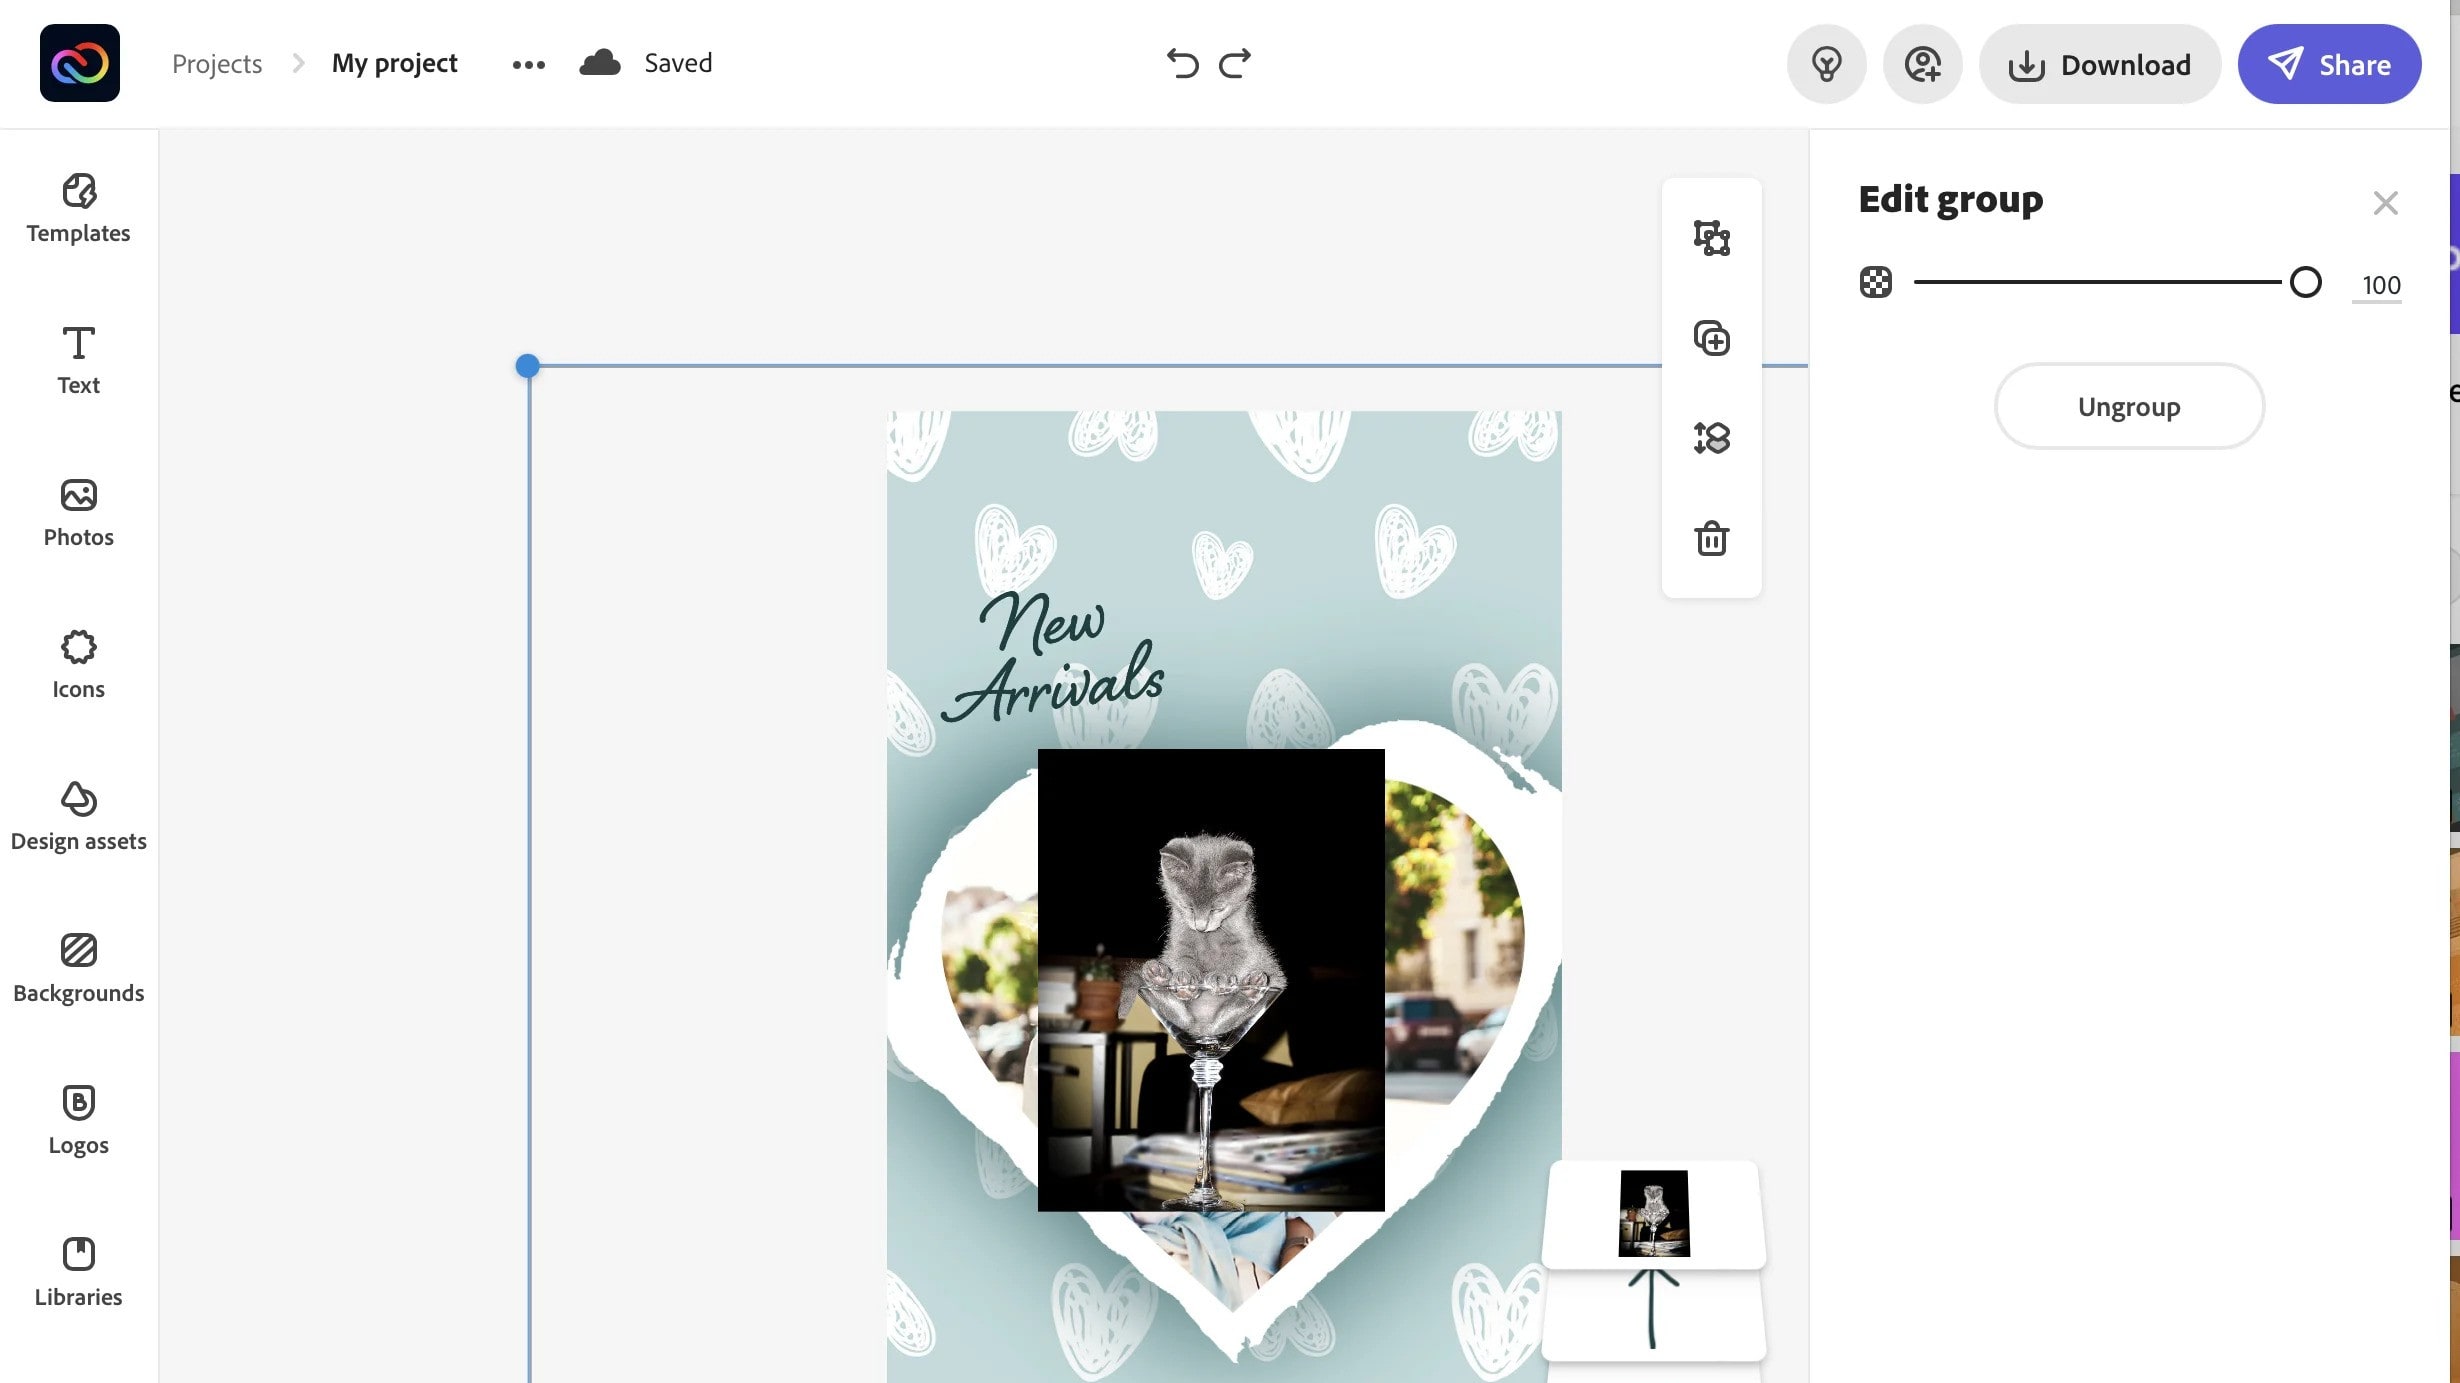Viewport: 2460px width, 1383px height.
Task: Select the Design assets panel
Action: point(78,816)
